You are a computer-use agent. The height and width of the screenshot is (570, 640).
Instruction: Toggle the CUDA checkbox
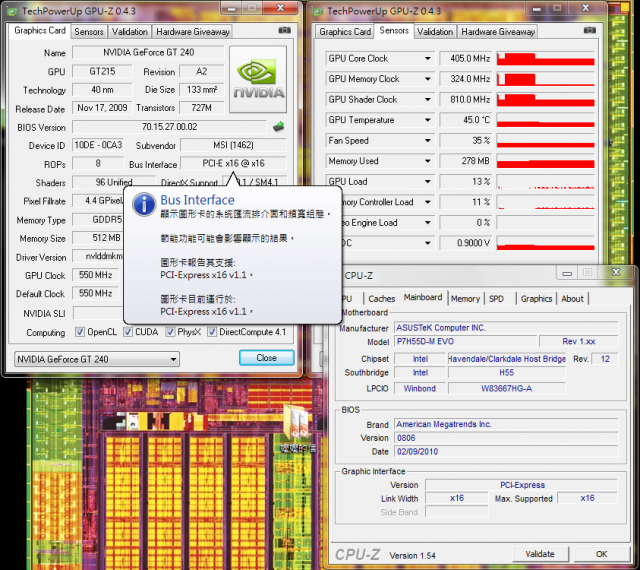(128, 332)
